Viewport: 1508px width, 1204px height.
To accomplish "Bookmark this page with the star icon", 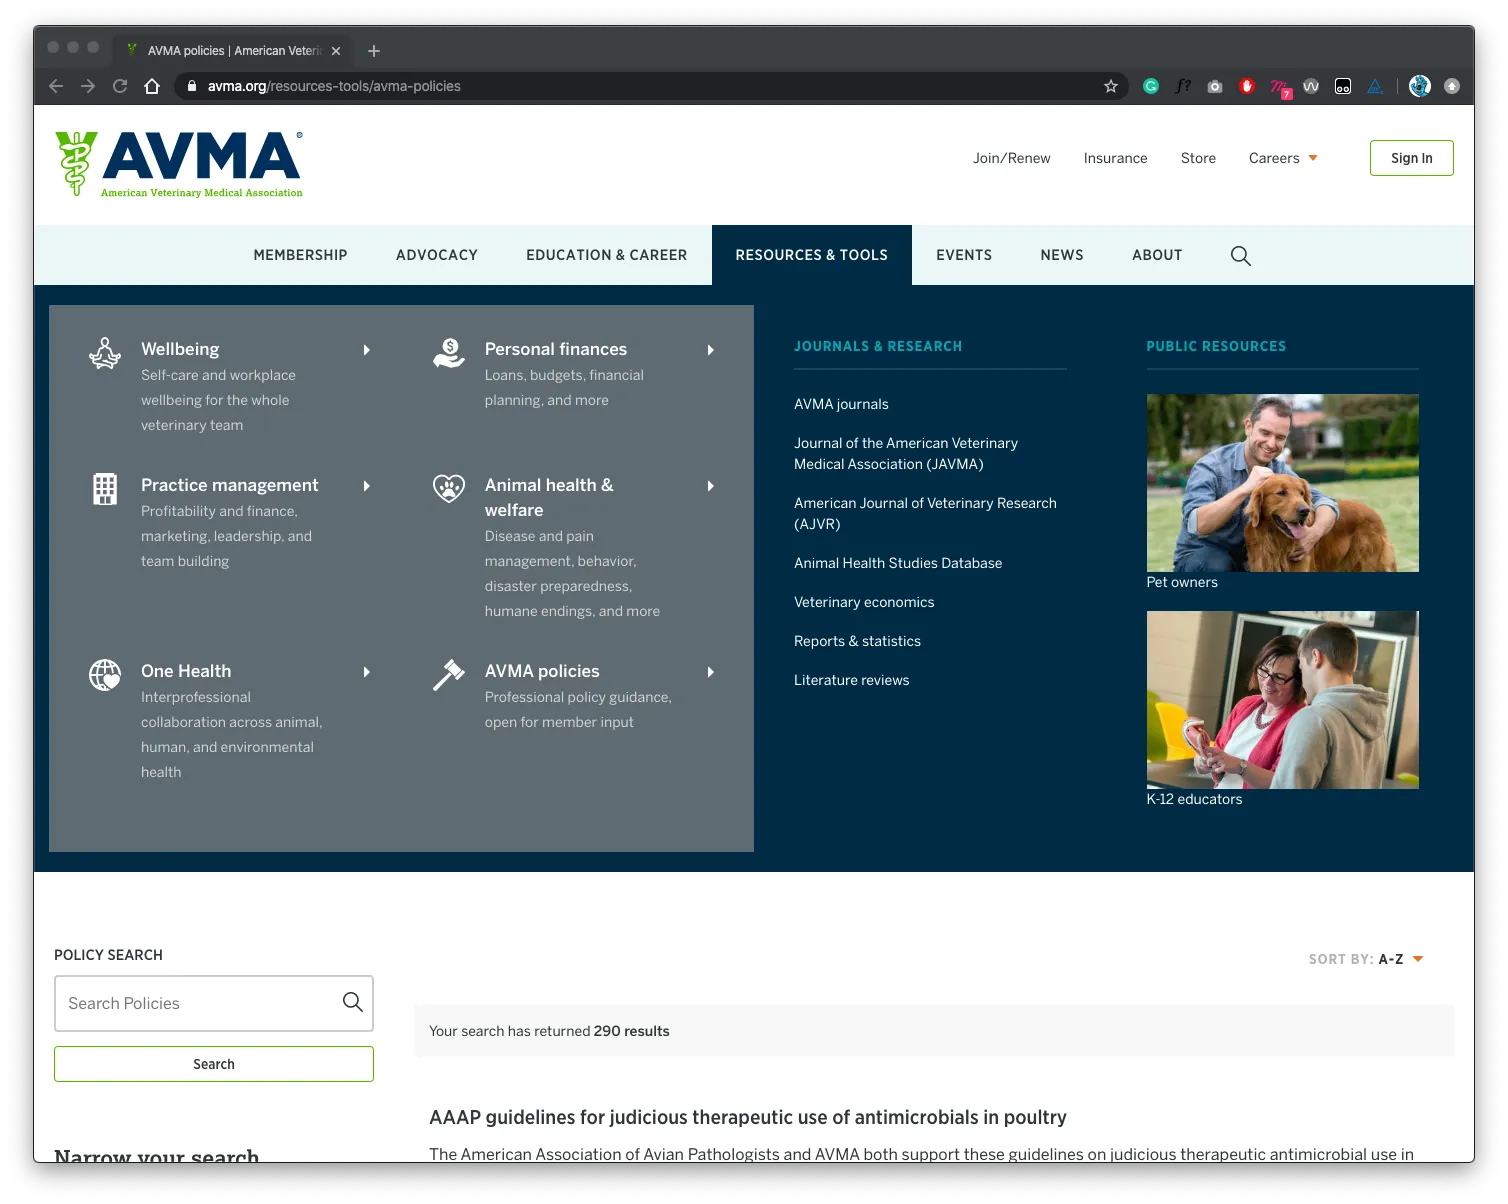I will click(x=1110, y=86).
